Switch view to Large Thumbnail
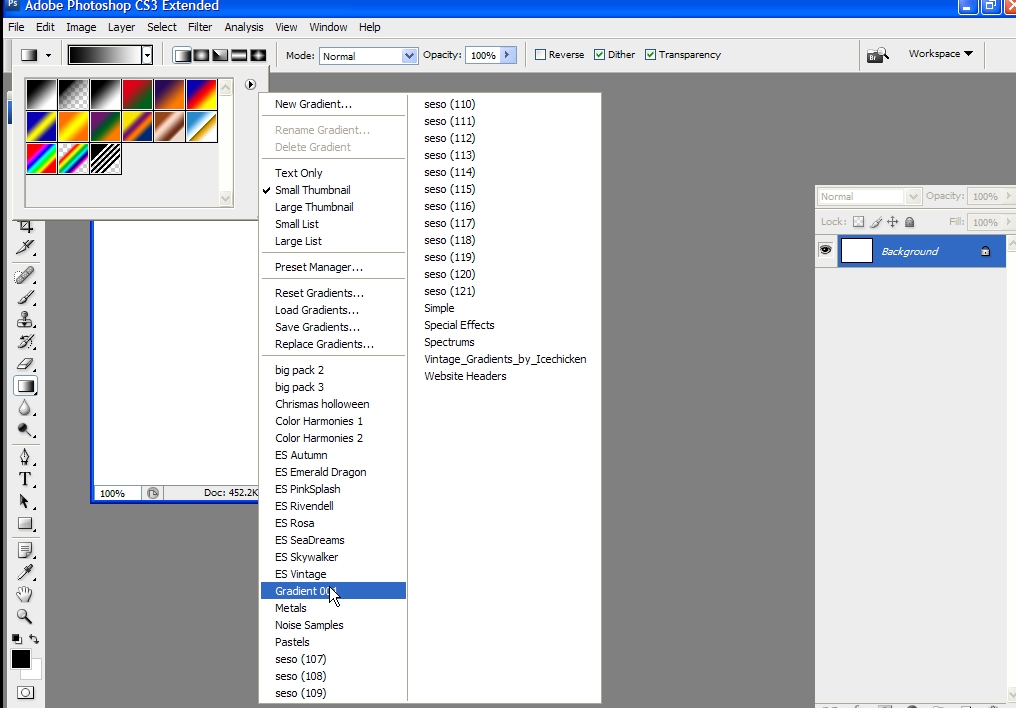Screen dimensions: 1016x708 click(x=334, y=207)
